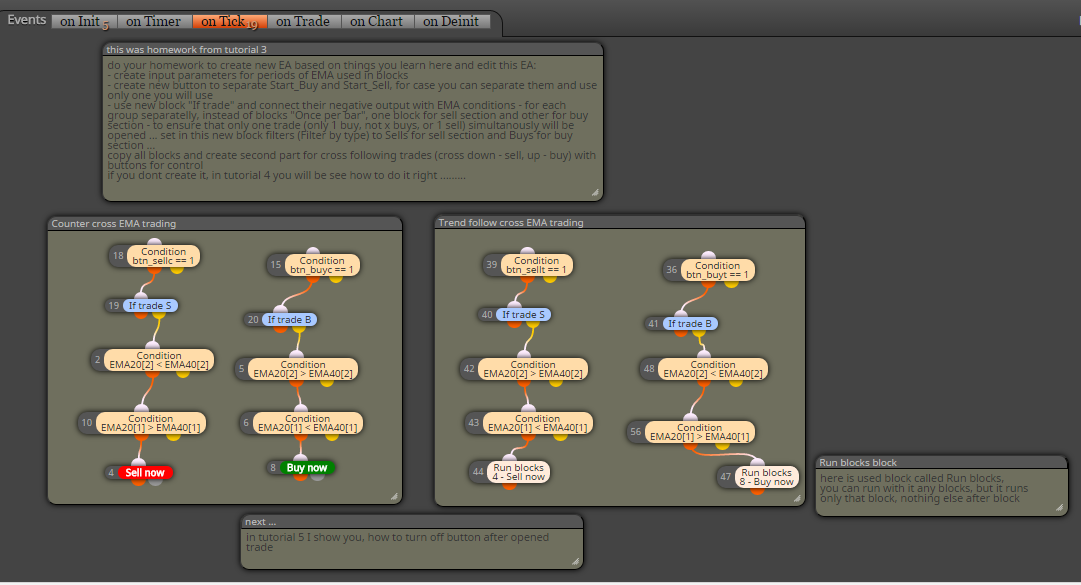Viewport: 1081px width, 585px height.
Task: Open the on Deinit tab
Action: click(x=451, y=21)
